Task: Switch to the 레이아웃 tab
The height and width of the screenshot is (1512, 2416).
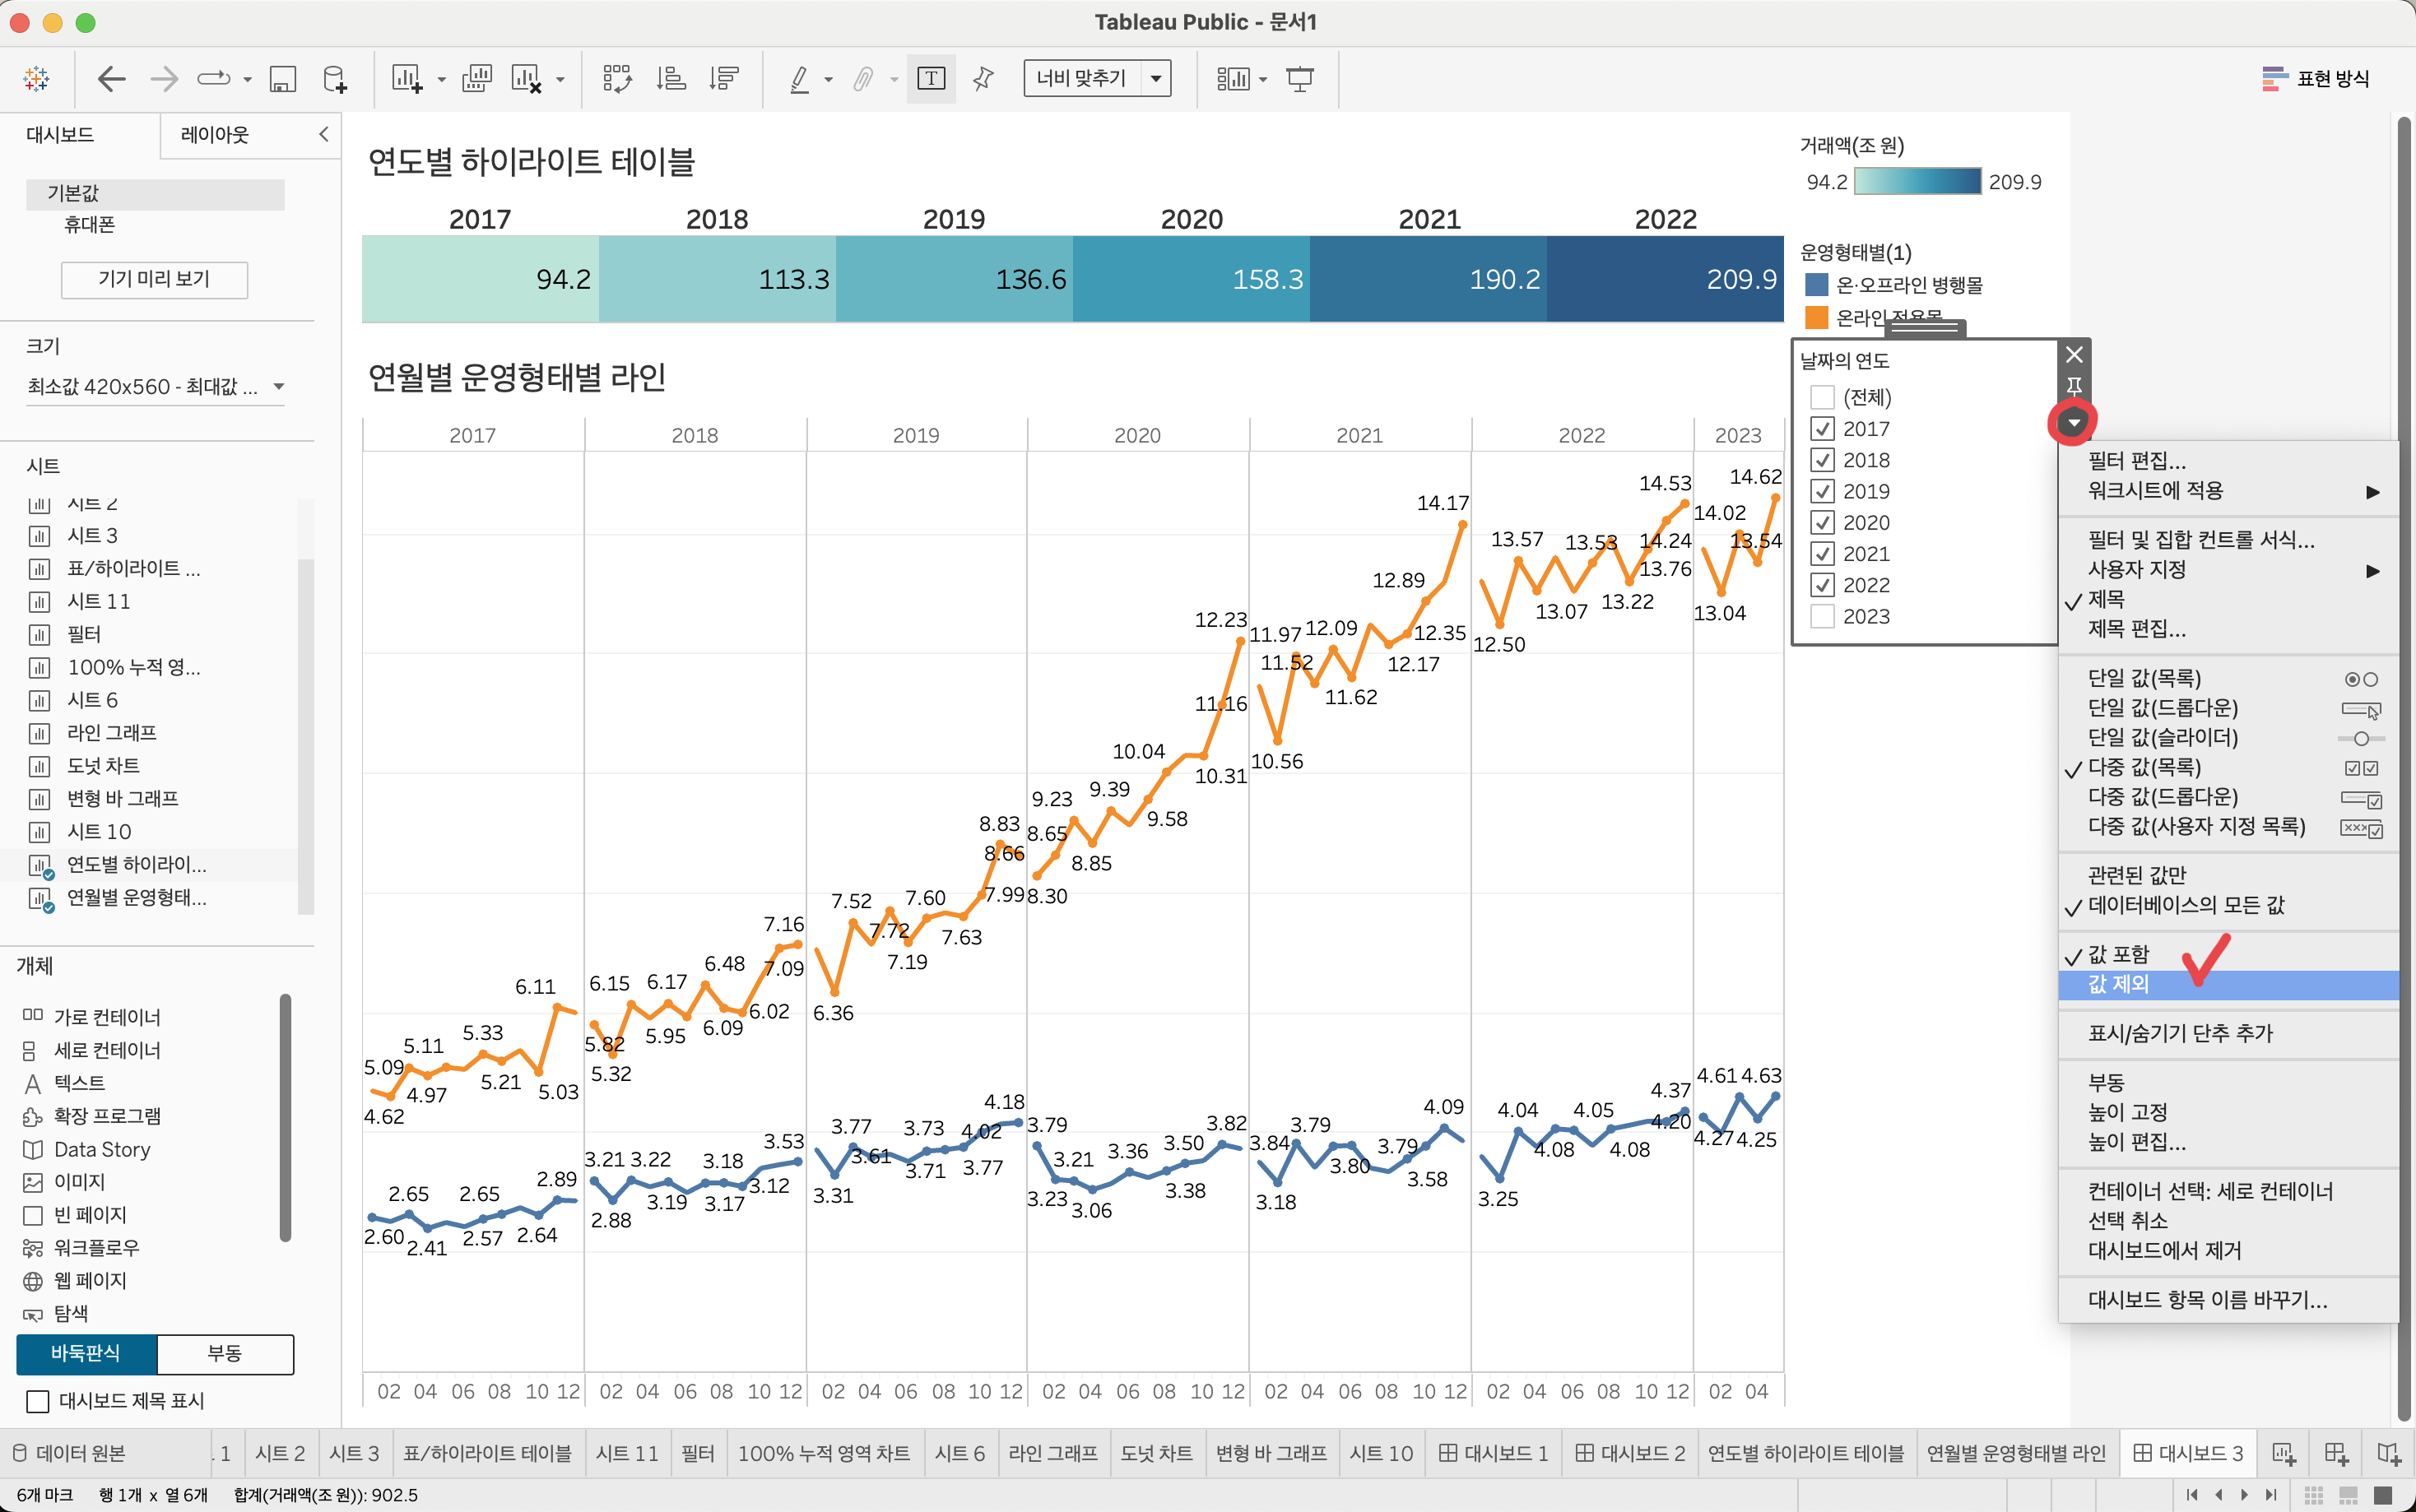Action: pyautogui.click(x=214, y=134)
